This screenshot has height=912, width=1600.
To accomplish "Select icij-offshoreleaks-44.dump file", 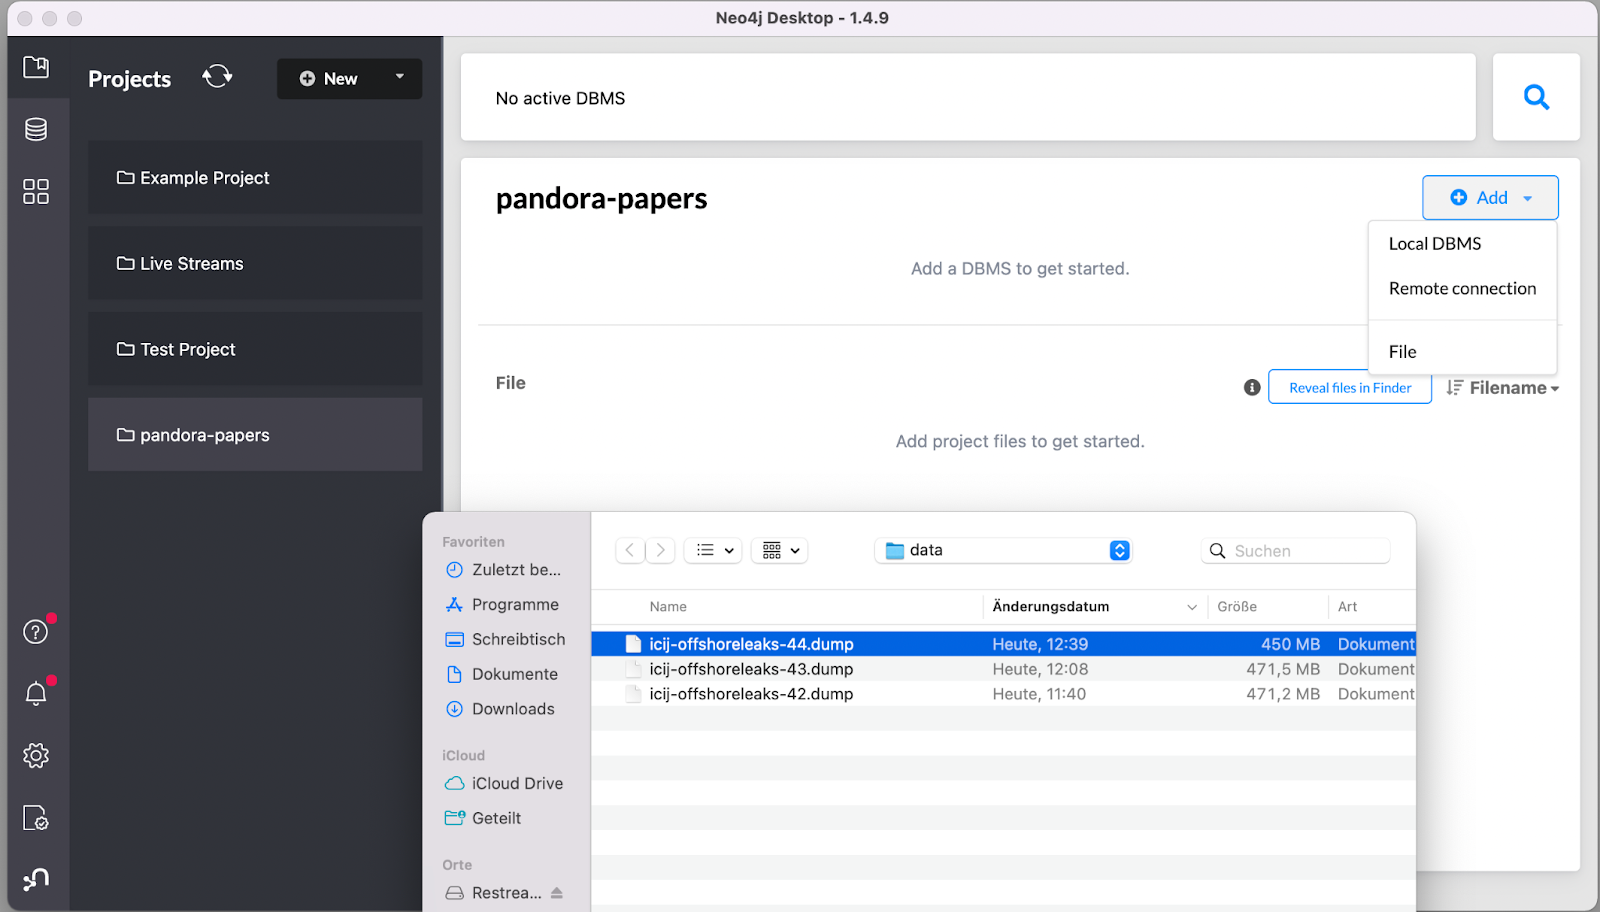I will click(x=1003, y=644).
